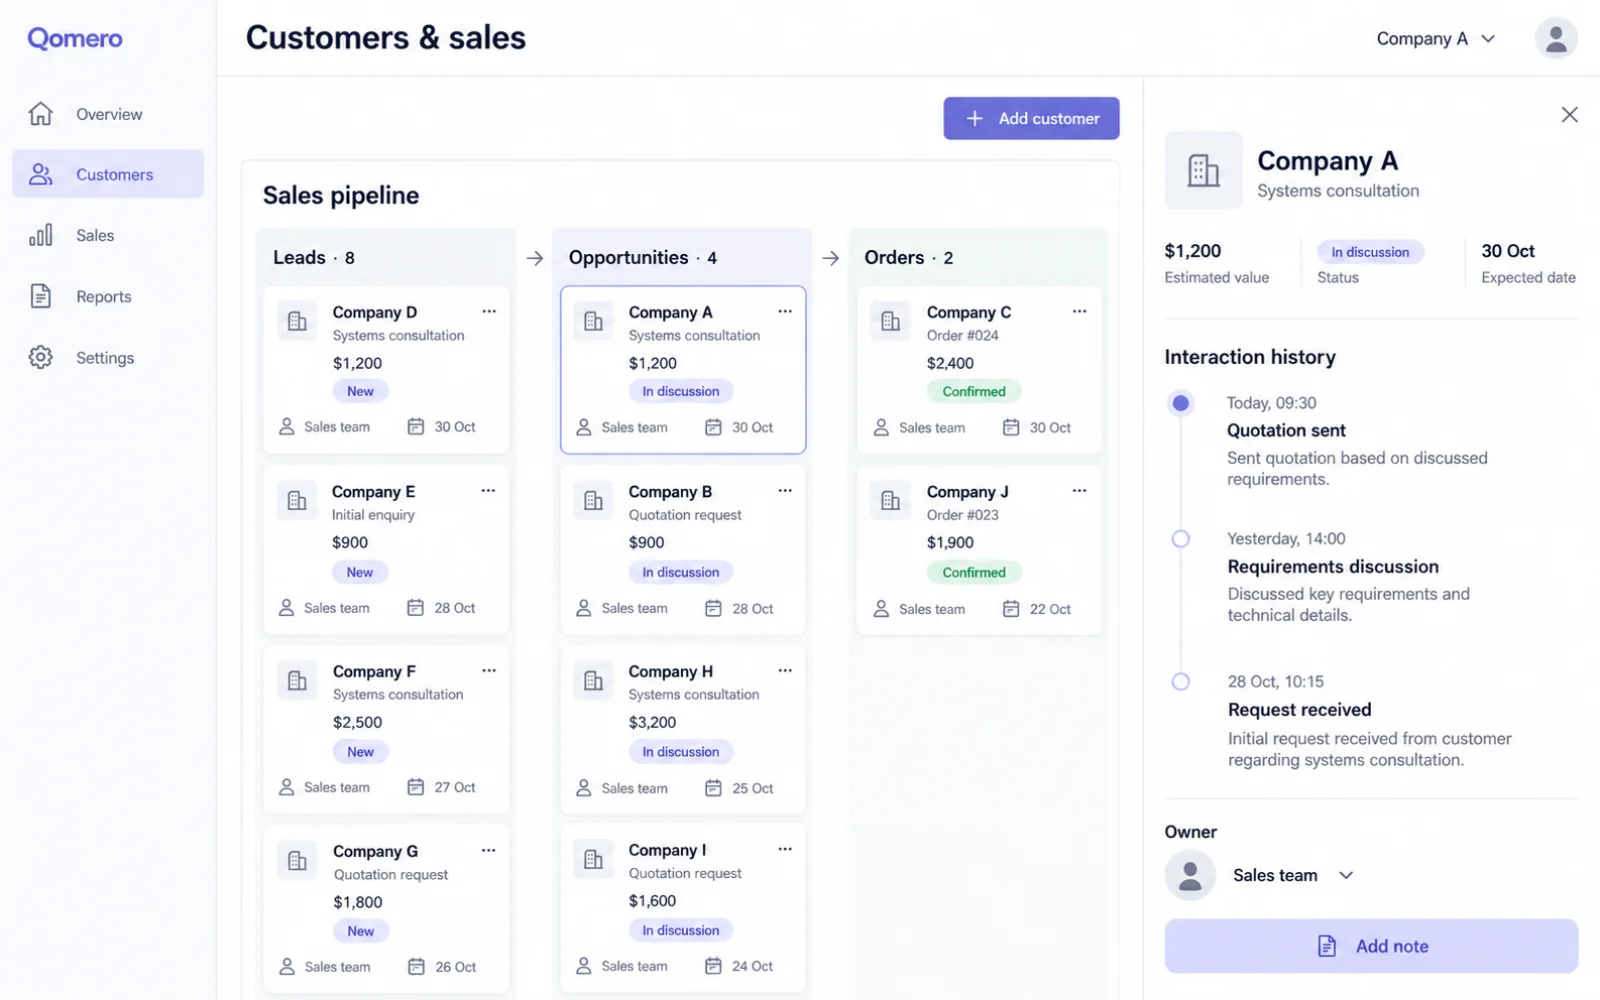Open the more options menu on Company B
The image size is (1600, 1000).
[x=785, y=490]
